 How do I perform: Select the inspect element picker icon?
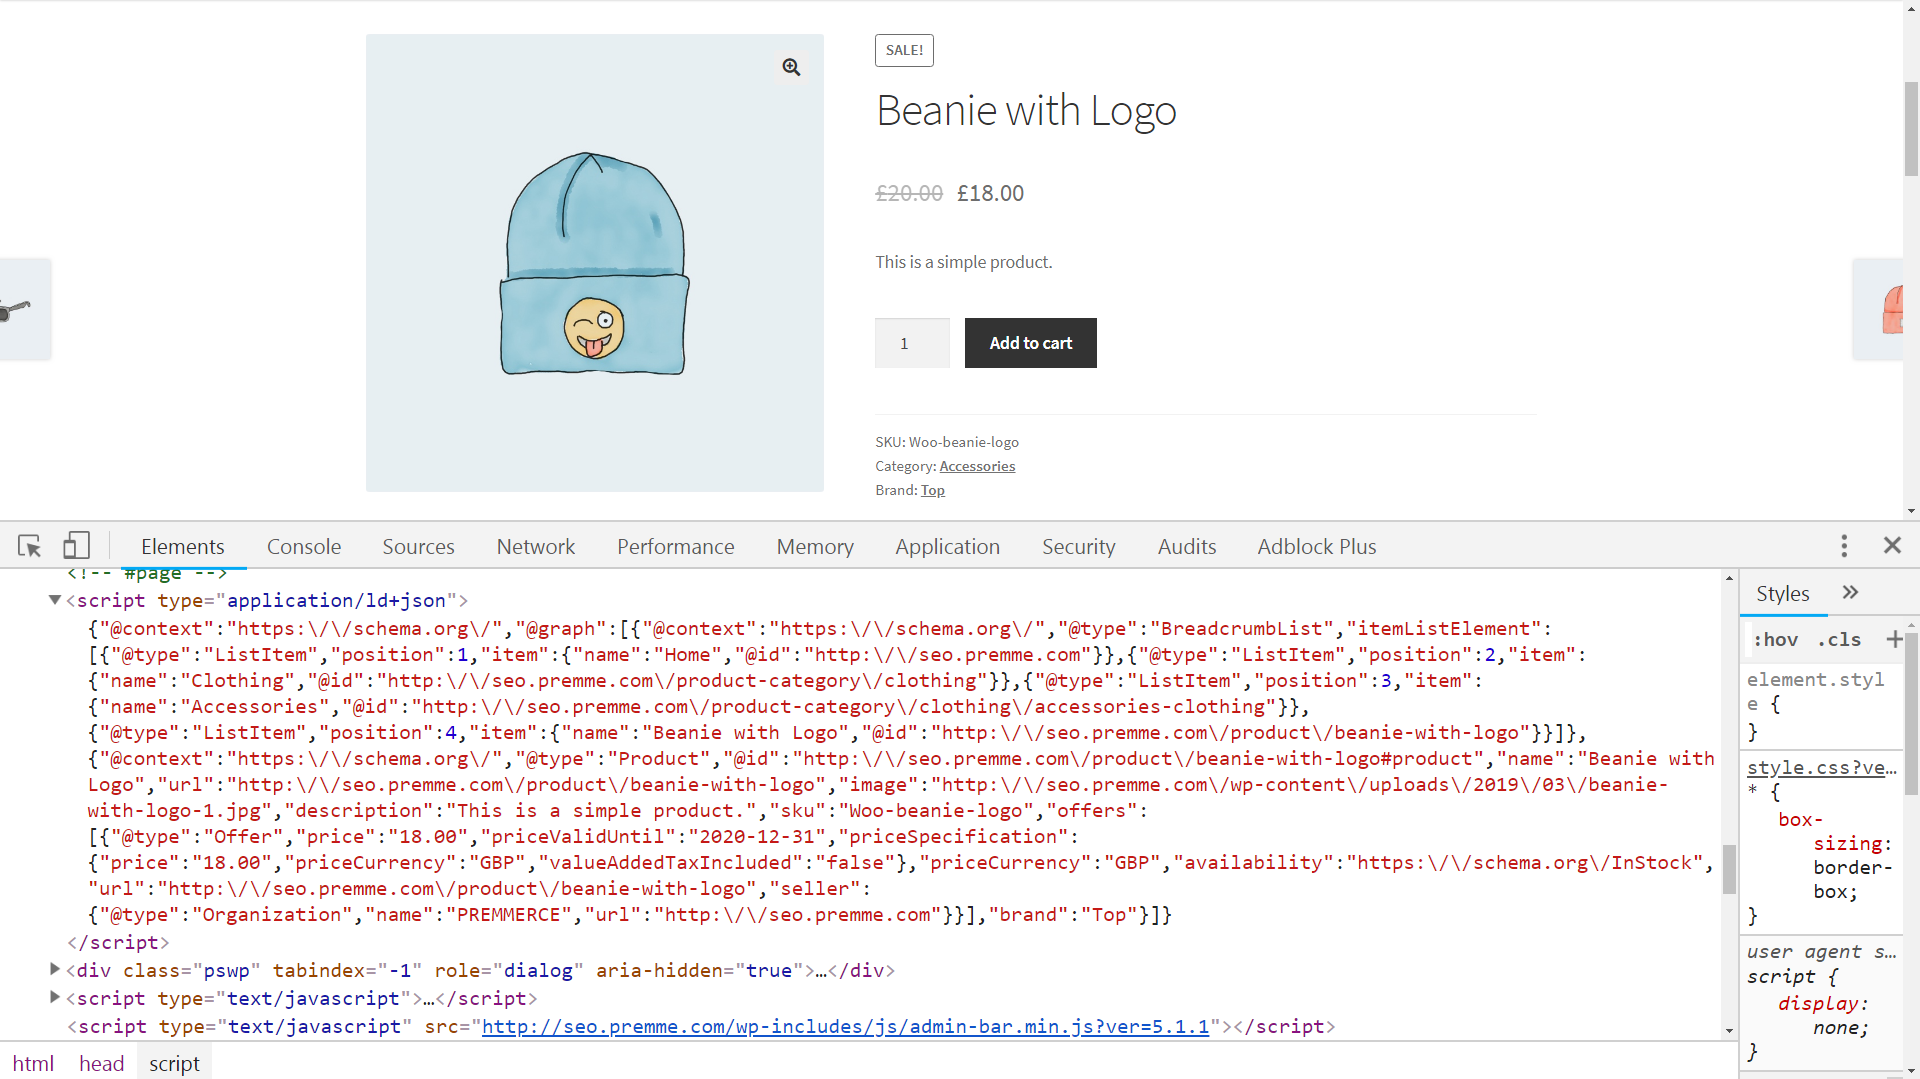(29, 546)
